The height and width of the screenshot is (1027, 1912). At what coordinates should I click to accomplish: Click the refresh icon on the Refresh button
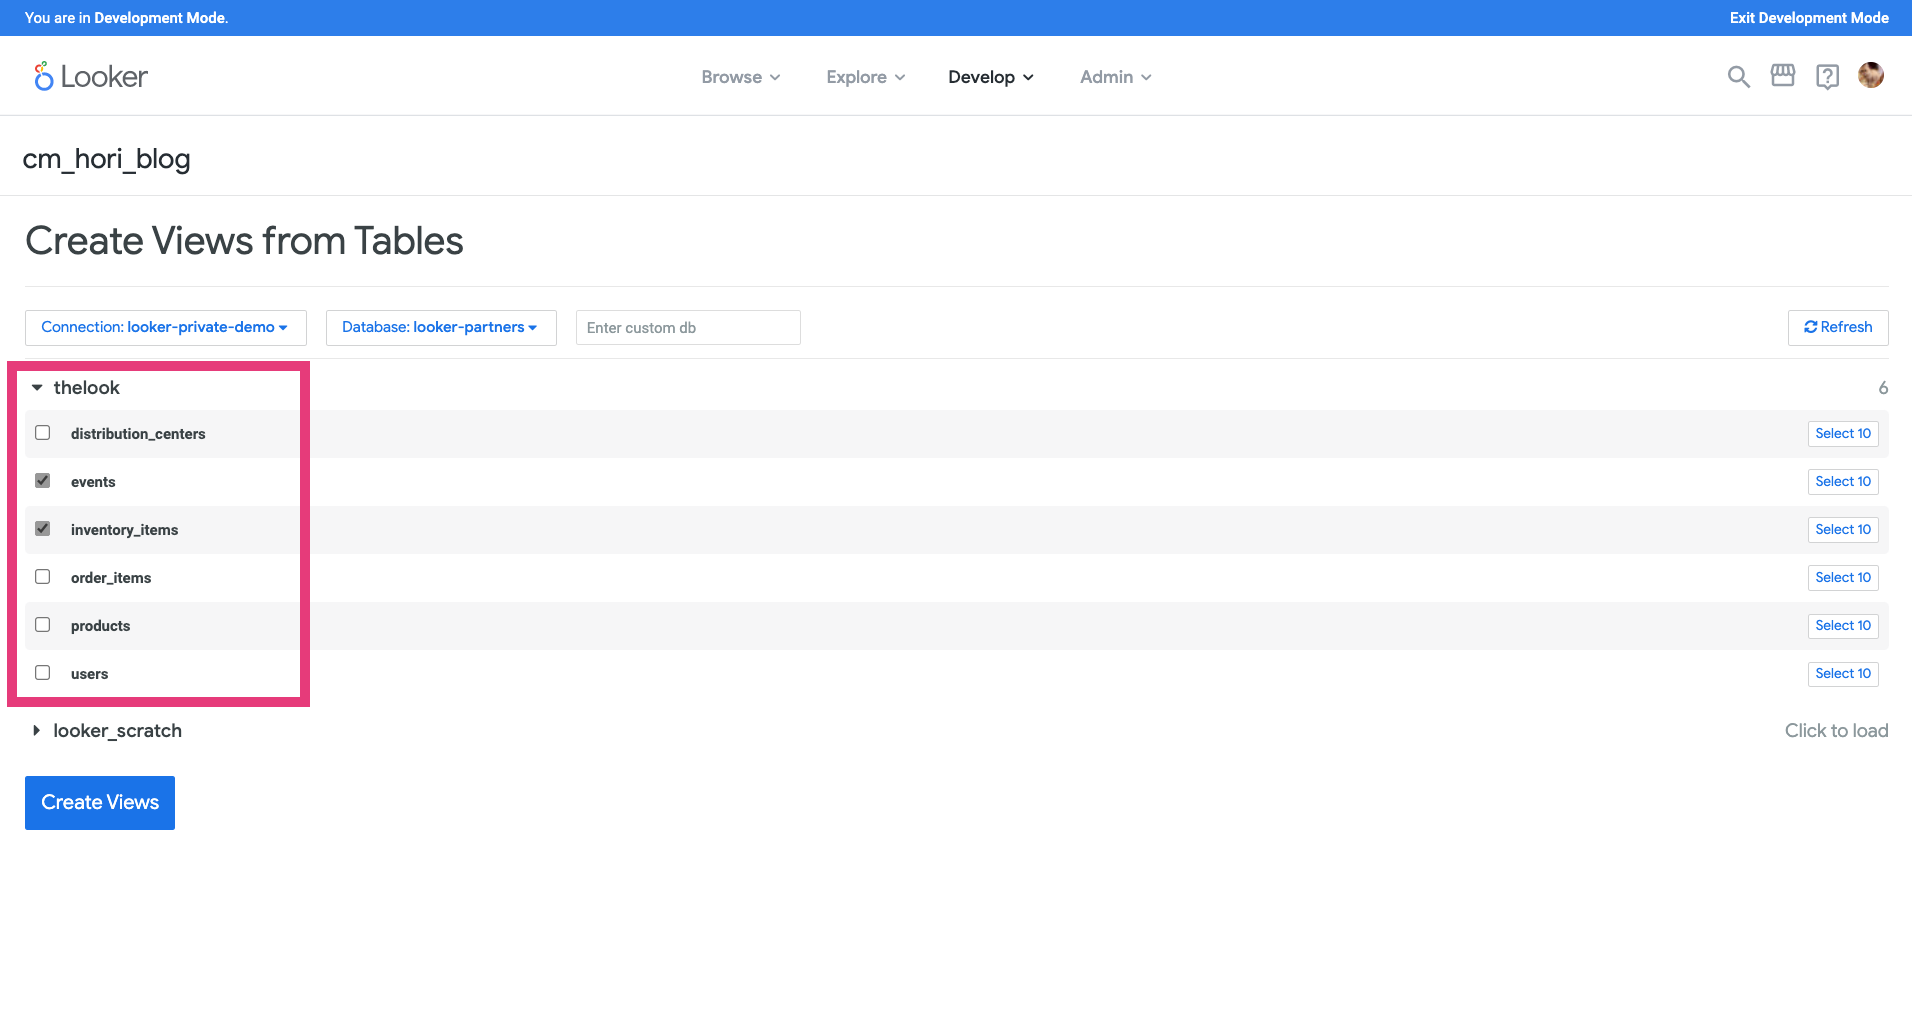click(x=1810, y=327)
